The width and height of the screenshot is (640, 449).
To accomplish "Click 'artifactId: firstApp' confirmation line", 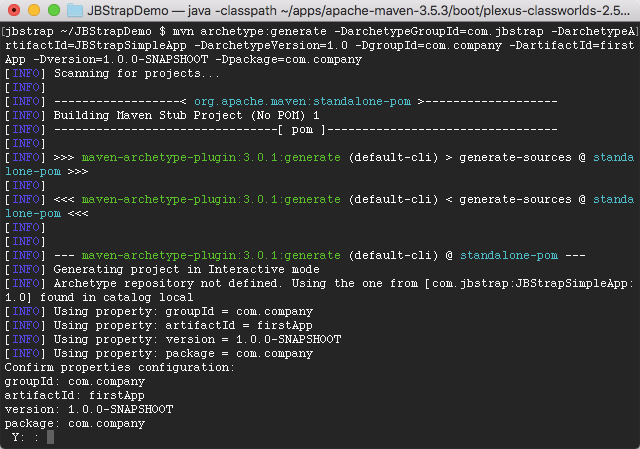I will (x=75, y=396).
